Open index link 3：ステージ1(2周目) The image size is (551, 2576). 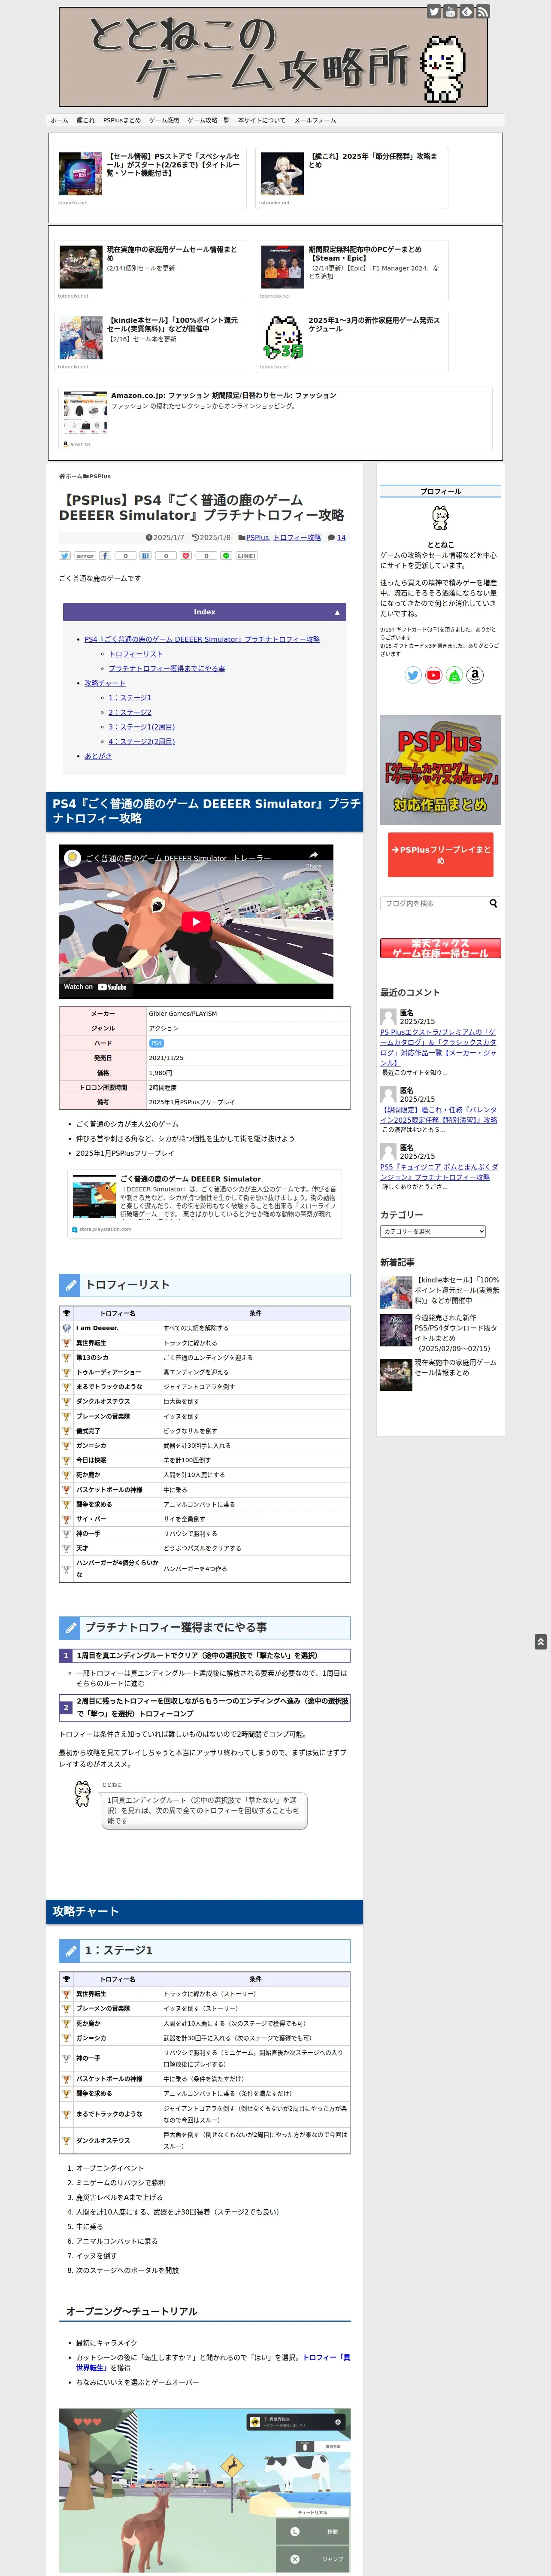coord(142,727)
